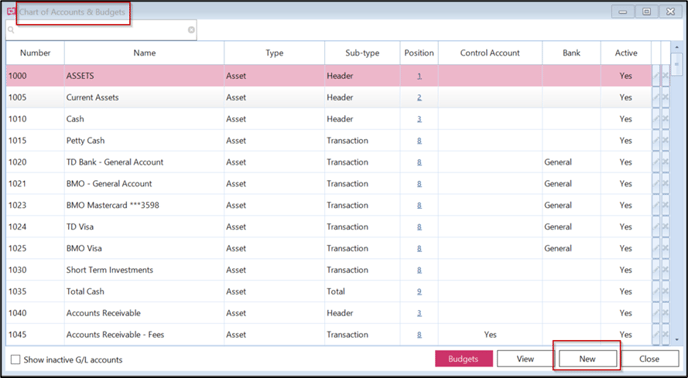Open position link 2 for Current Assets
The width and height of the screenshot is (688, 378).
coord(419,97)
